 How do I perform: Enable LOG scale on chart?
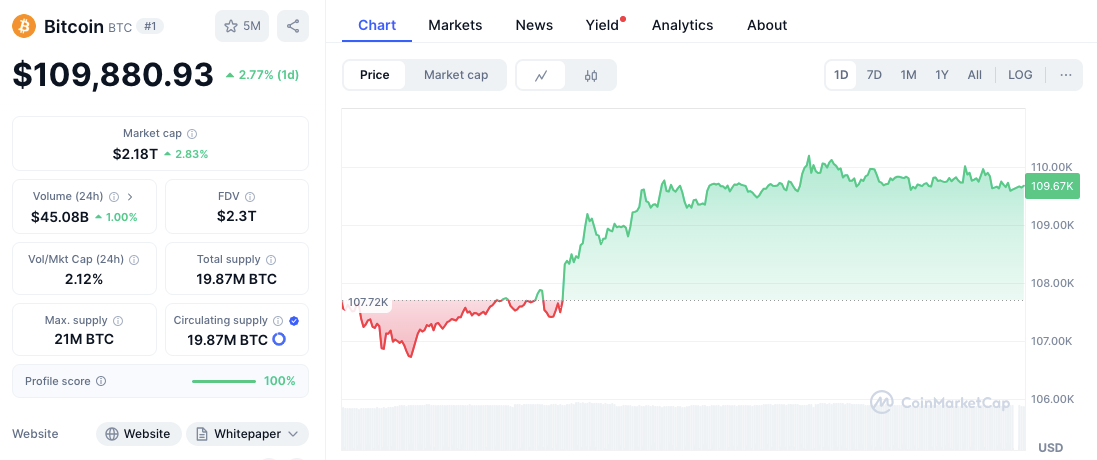[x=1020, y=75]
